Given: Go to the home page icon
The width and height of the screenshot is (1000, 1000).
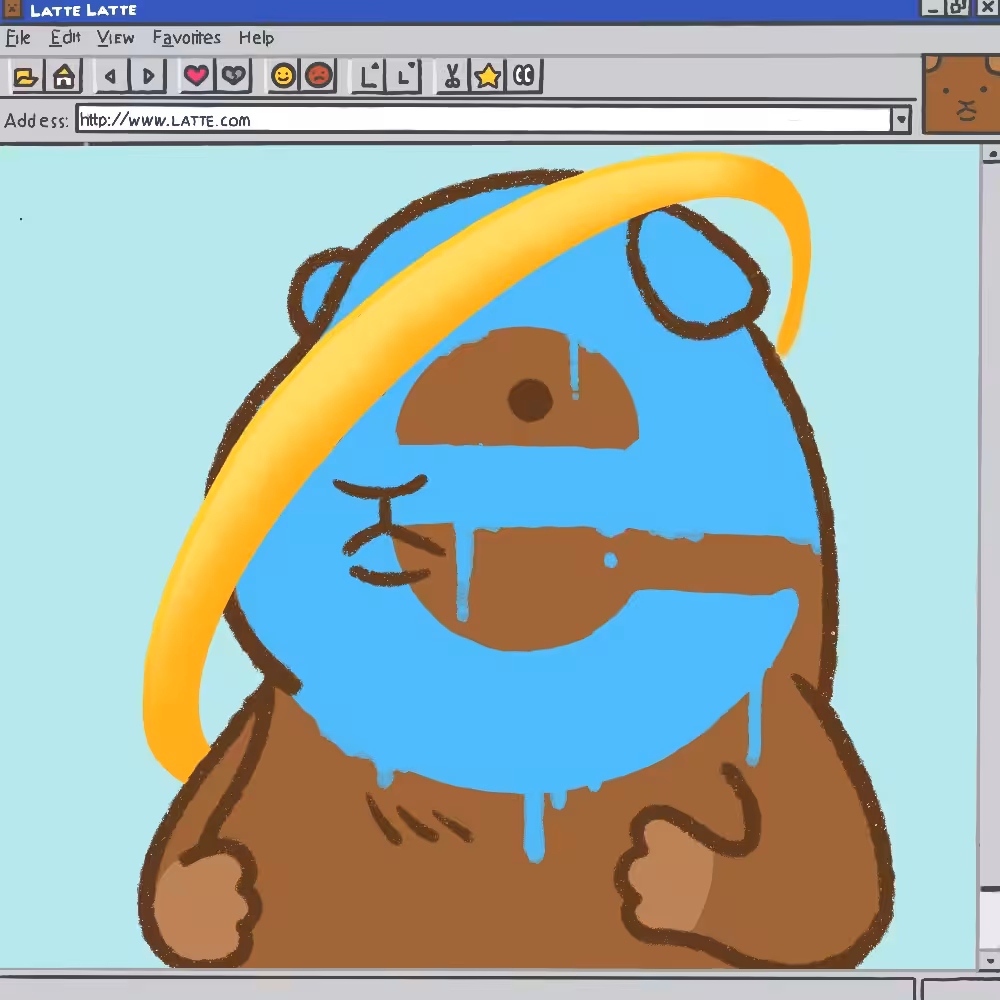Looking at the screenshot, I should 64,77.
